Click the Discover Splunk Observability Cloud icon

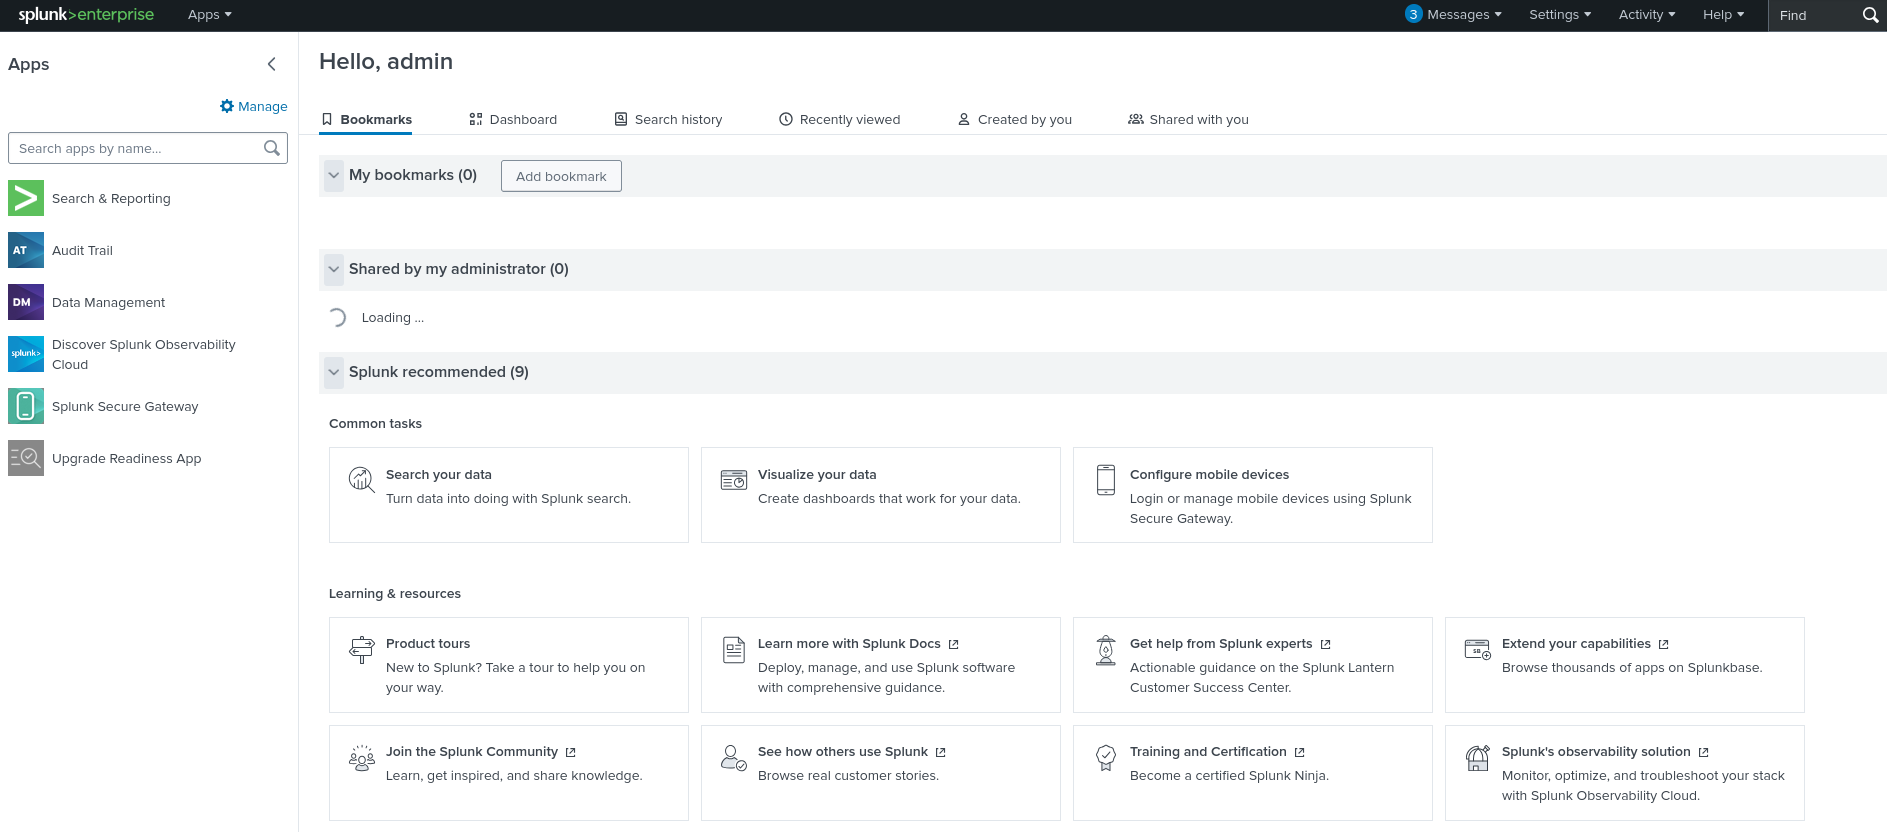26,354
